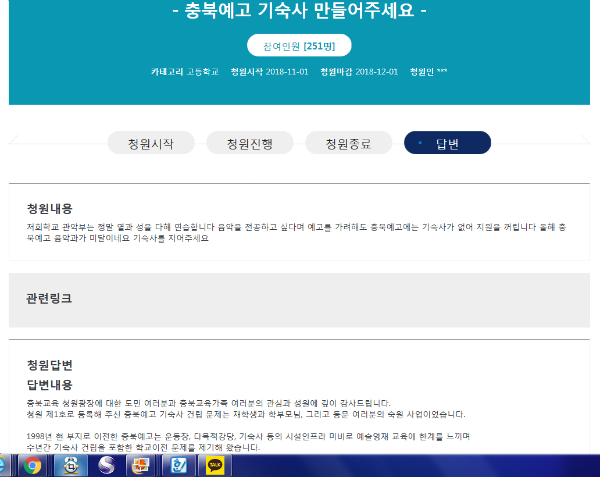Click the 관련링크 section bar
The image size is (600, 477).
click(299, 299)
